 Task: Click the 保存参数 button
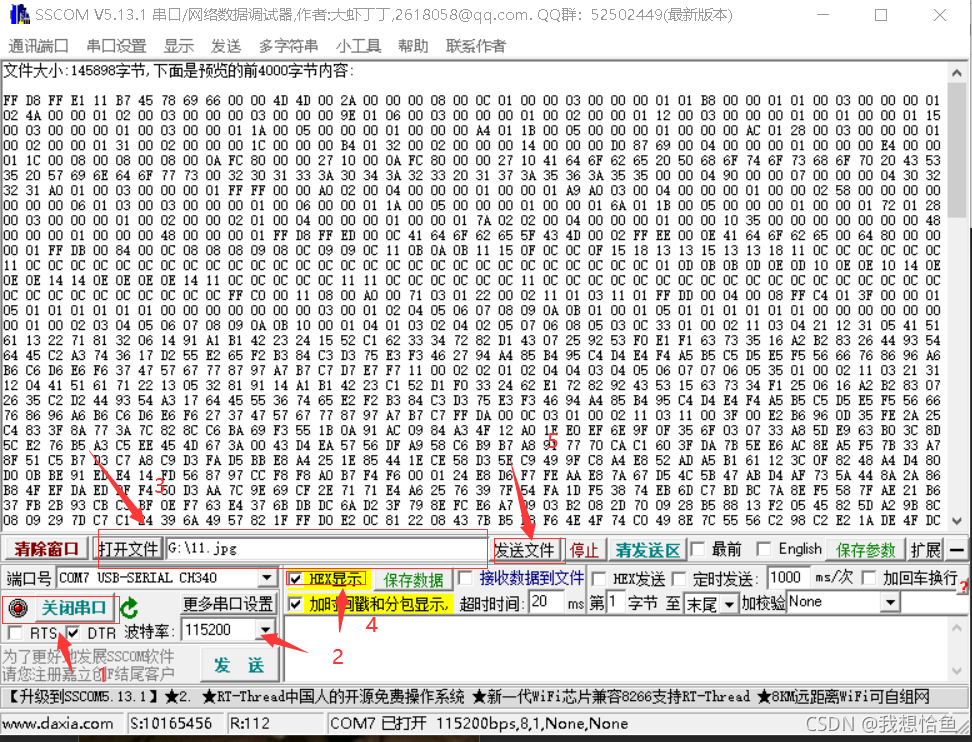[865, 550]
